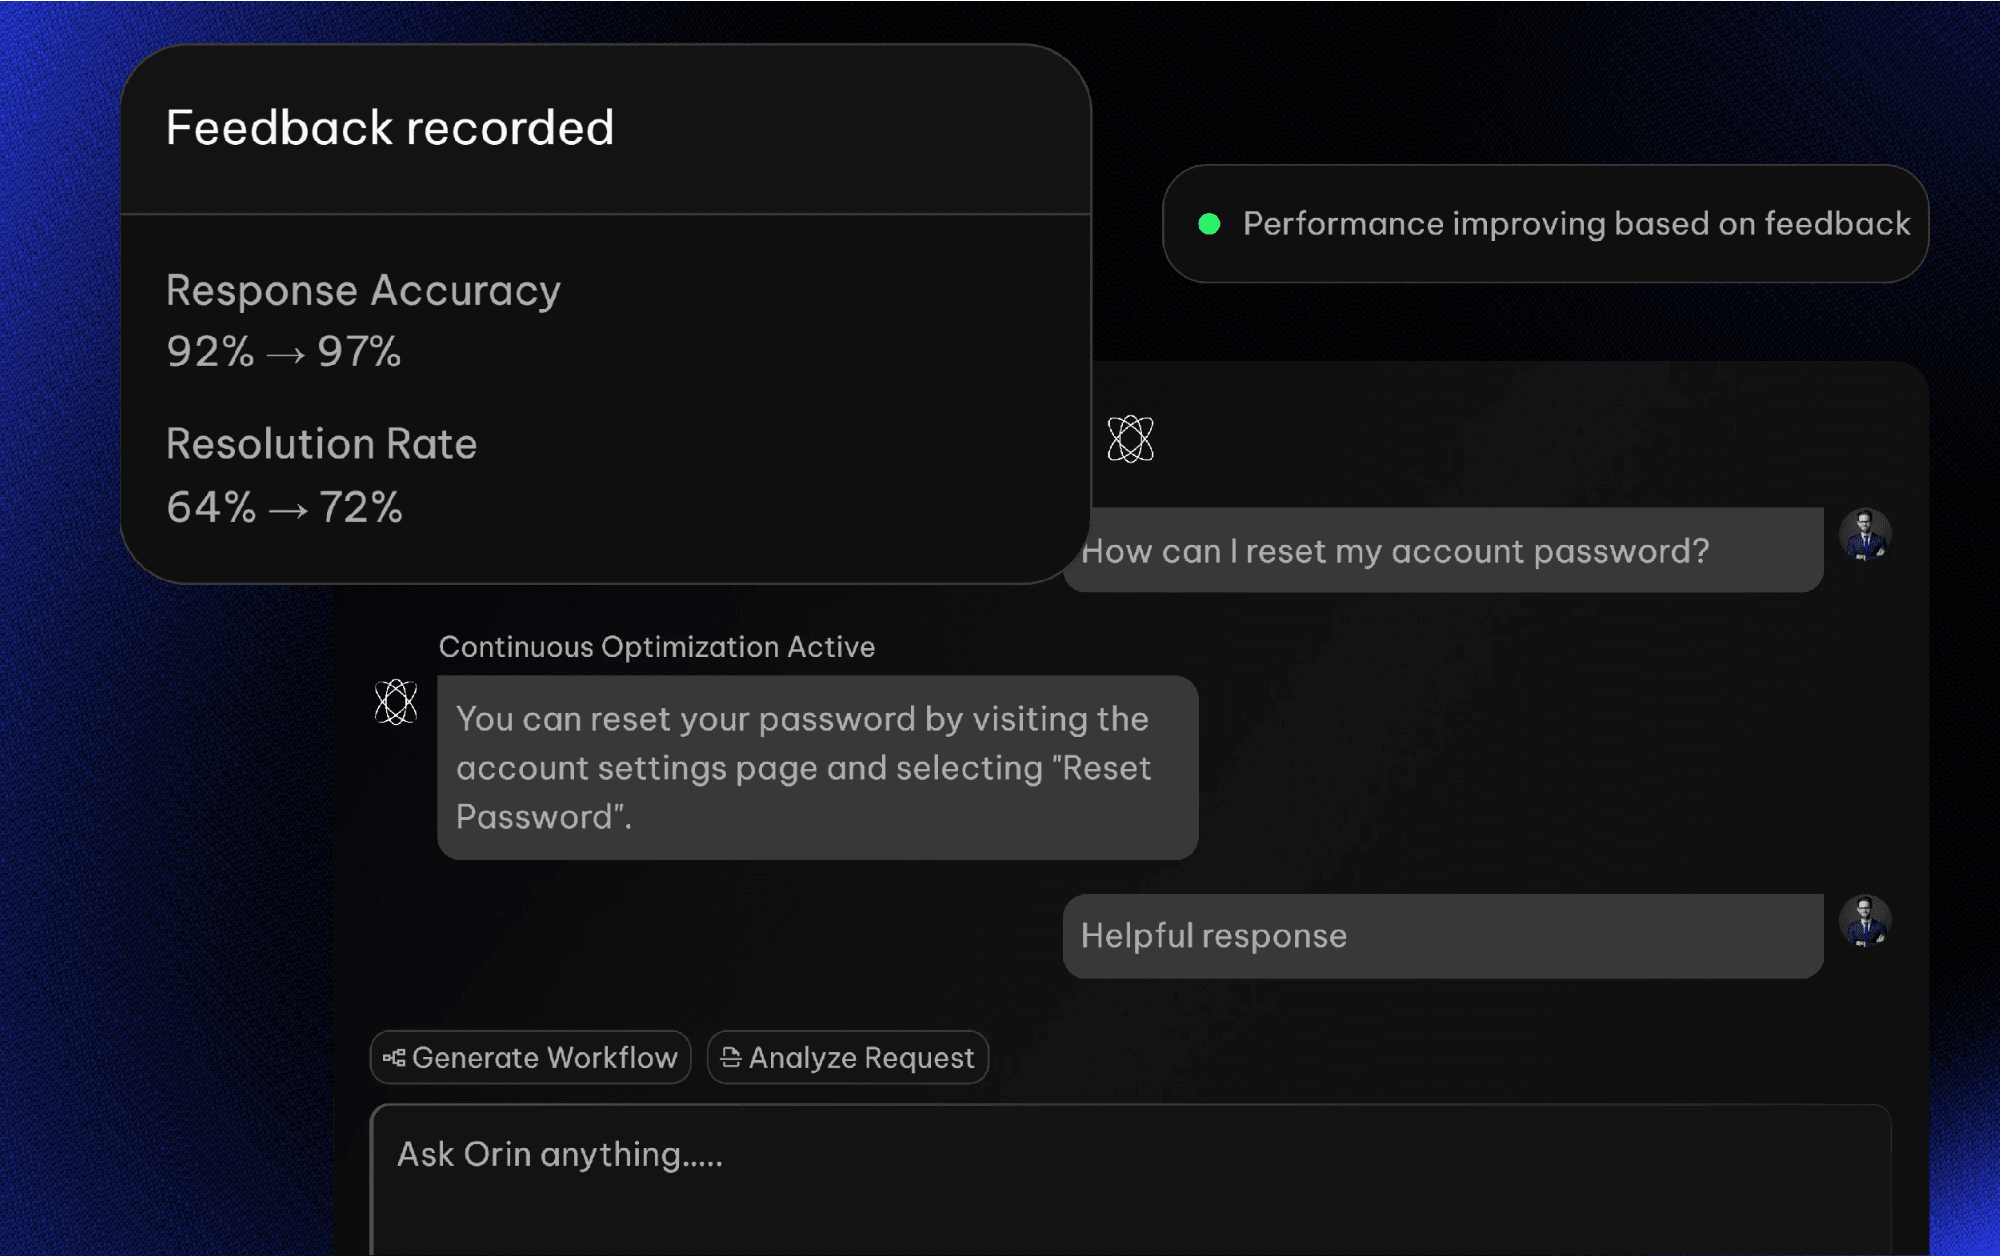Click the 64% → 72% resolution value
Screen dimensions: 2000x1256
tap(285, 508)
